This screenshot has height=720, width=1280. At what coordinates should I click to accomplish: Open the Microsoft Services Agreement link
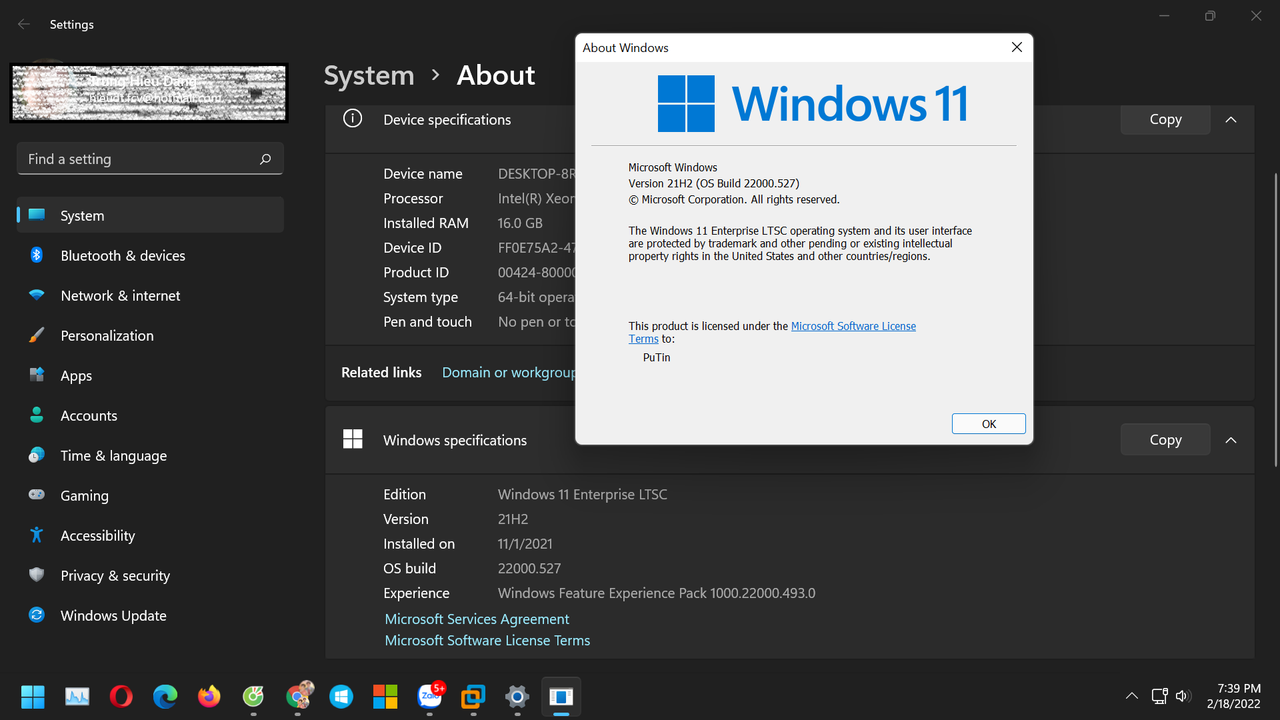point(477,619)
